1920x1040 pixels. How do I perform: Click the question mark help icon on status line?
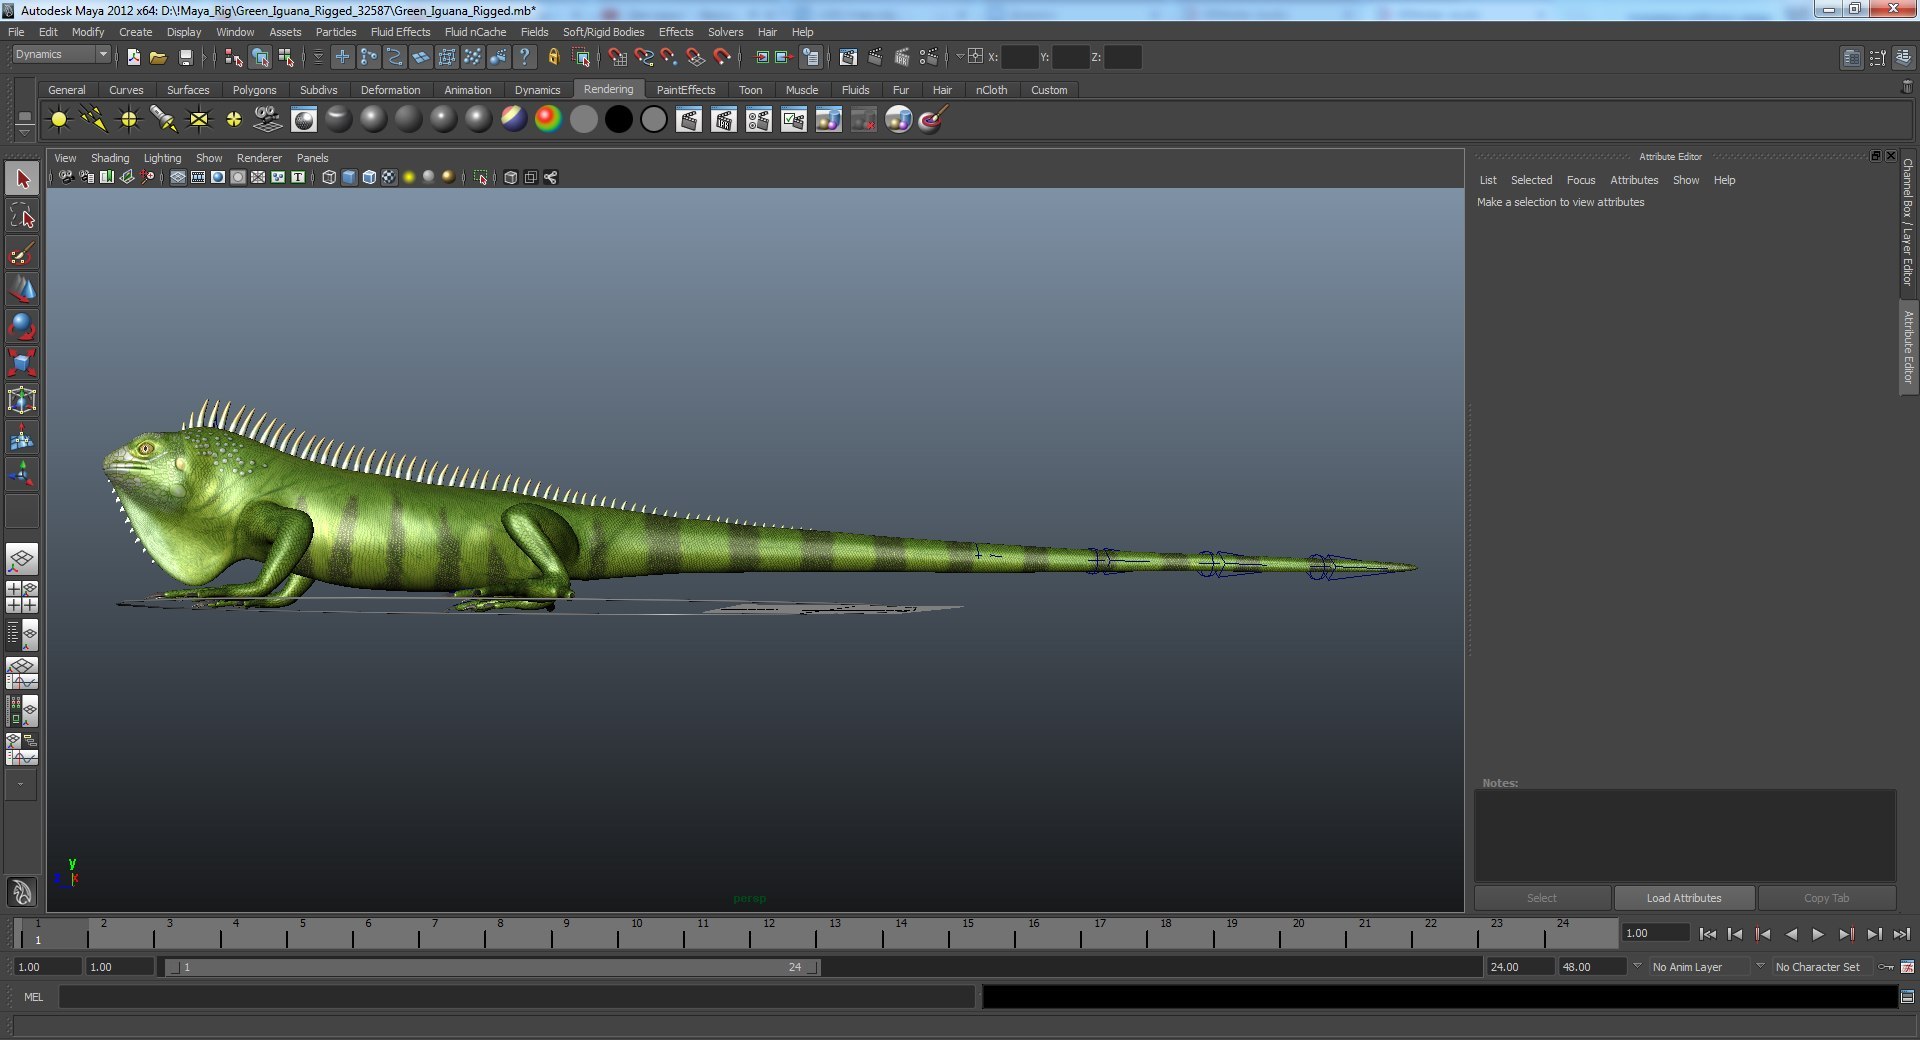pos(524,57)
